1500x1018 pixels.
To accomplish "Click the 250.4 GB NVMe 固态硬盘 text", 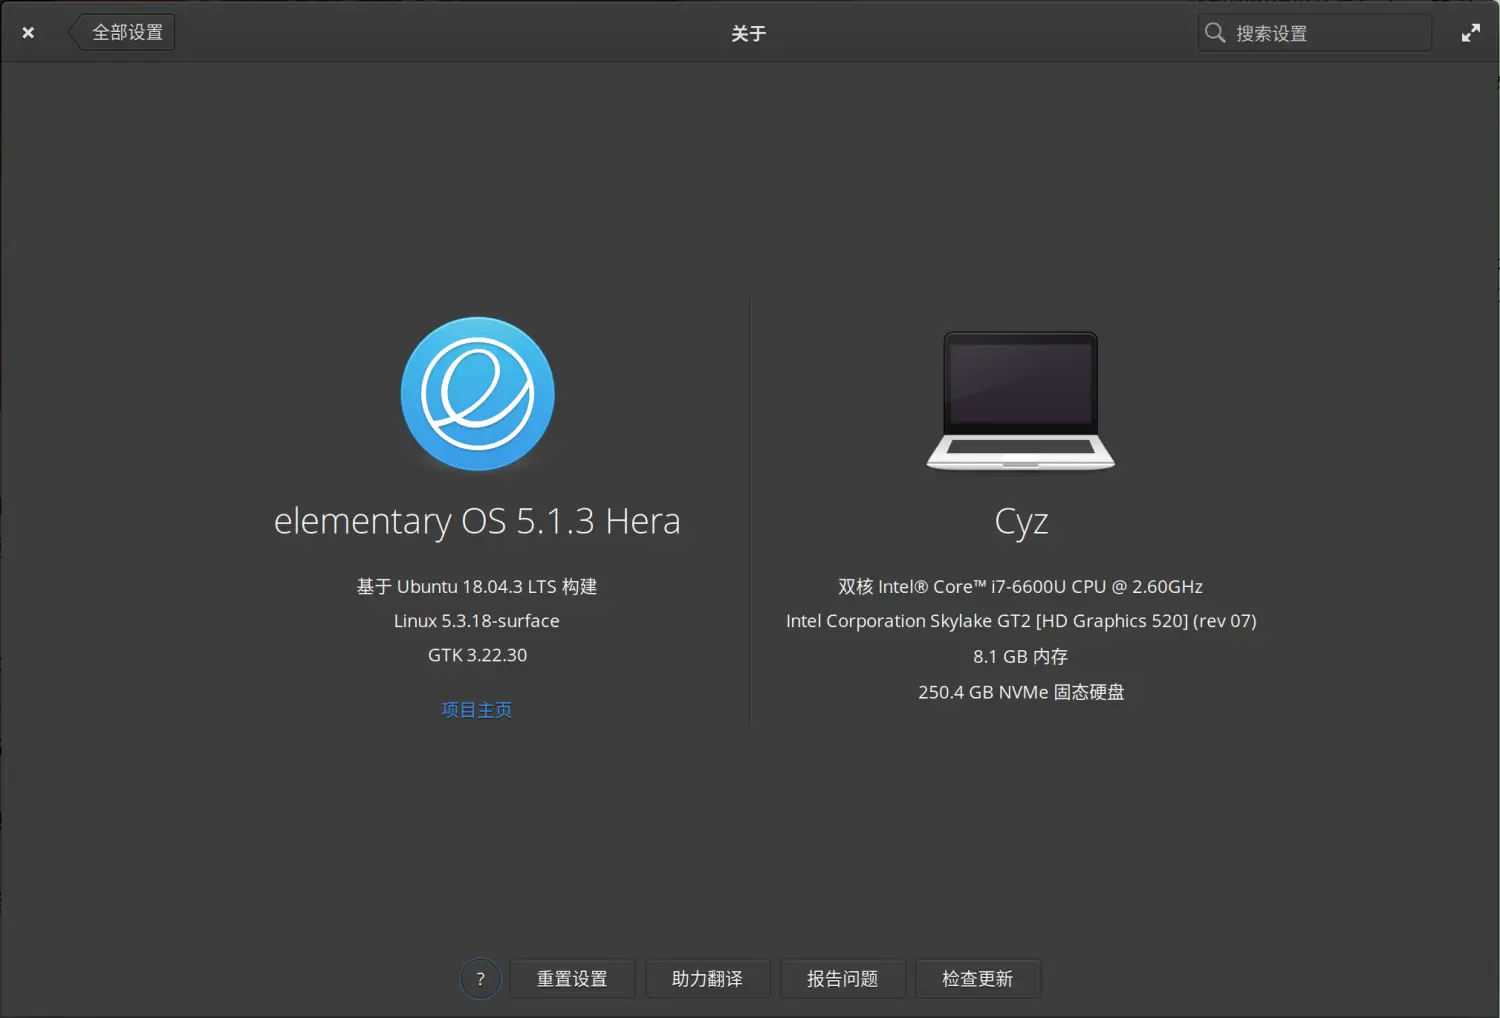I will click(1021, 692).
